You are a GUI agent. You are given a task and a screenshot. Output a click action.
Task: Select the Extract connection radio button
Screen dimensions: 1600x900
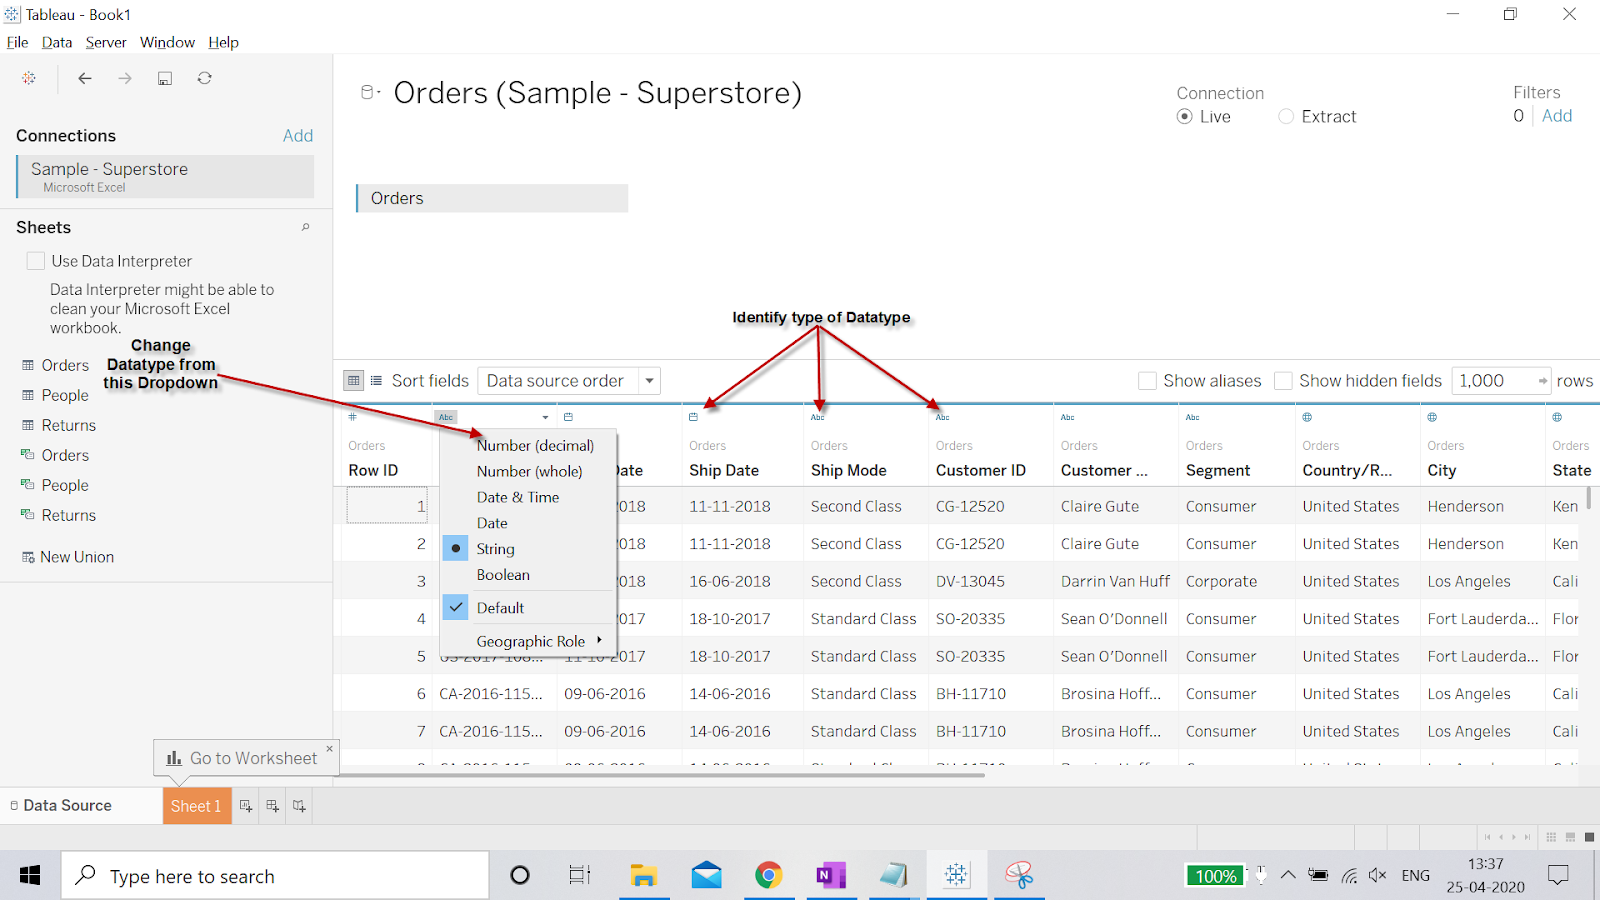click(1286, 116)
